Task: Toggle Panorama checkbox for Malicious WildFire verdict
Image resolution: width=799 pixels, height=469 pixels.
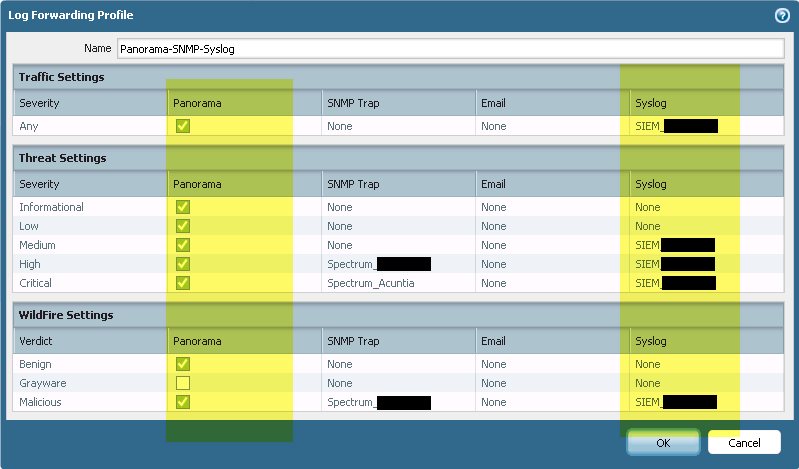Action: pos(182,402)
